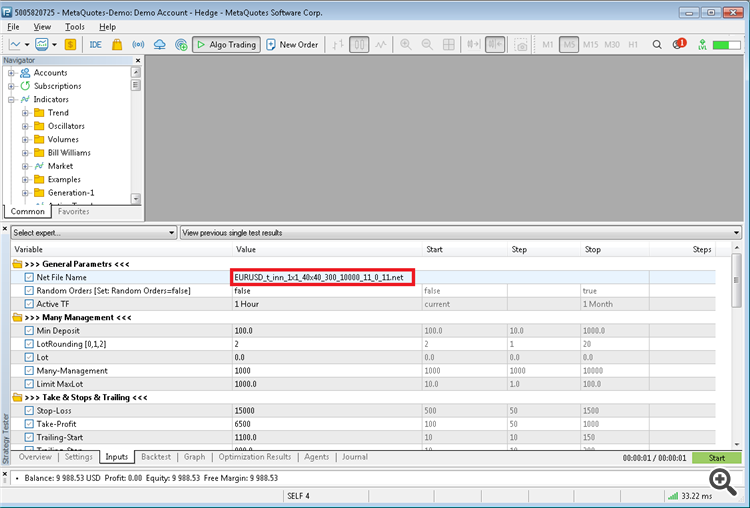Click the Market shopping bag icon
Viewport: 750px width, 508px height.
(117, 45)
